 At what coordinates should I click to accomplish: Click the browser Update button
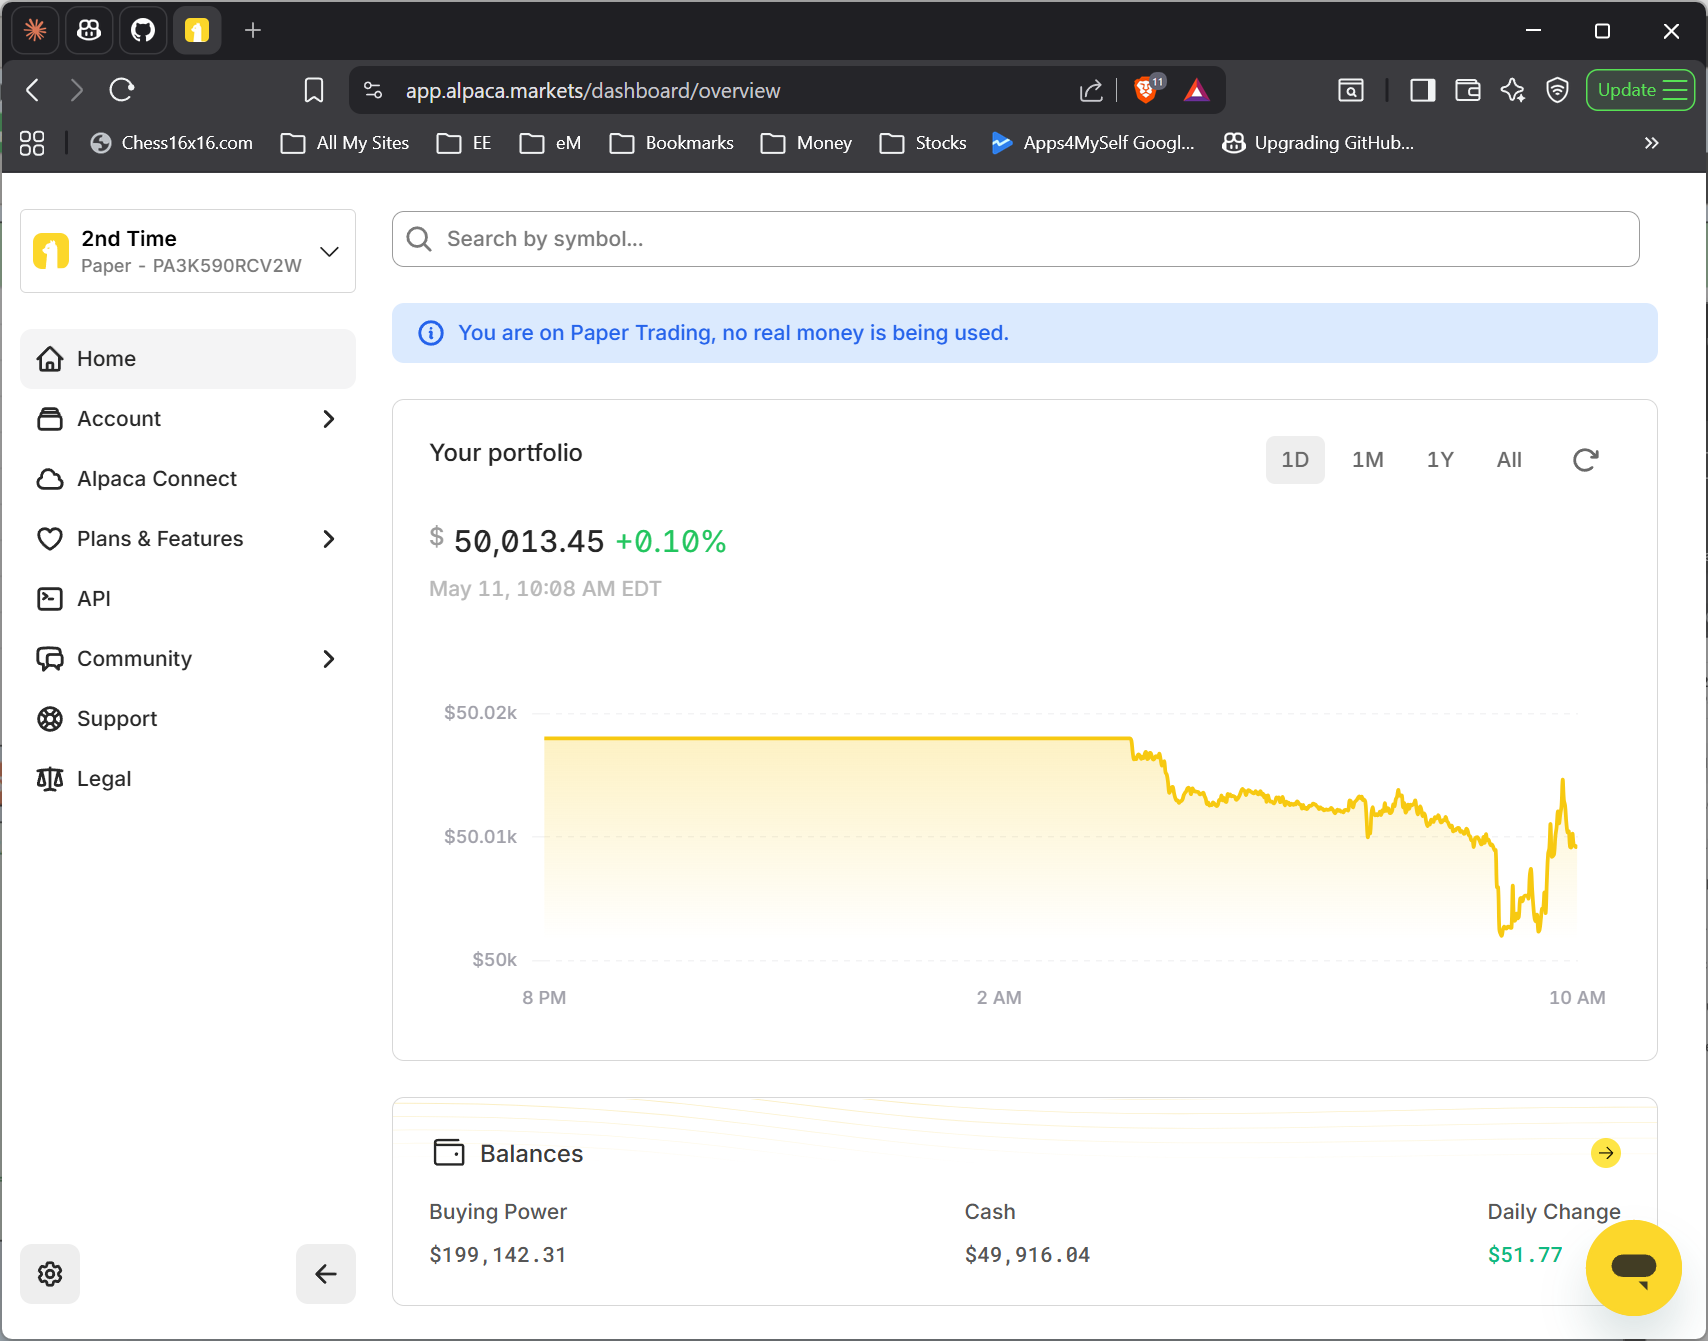coord(1640,90)
